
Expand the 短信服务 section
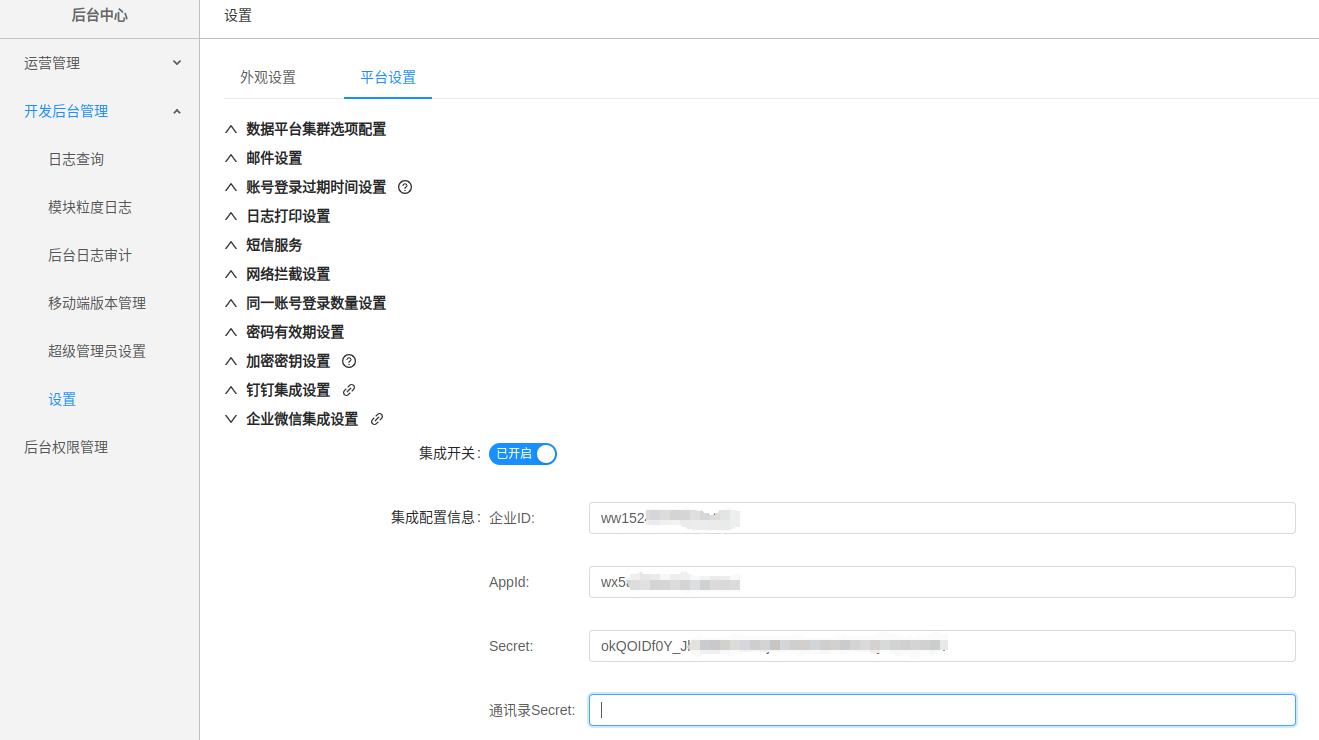coord(274,245)
